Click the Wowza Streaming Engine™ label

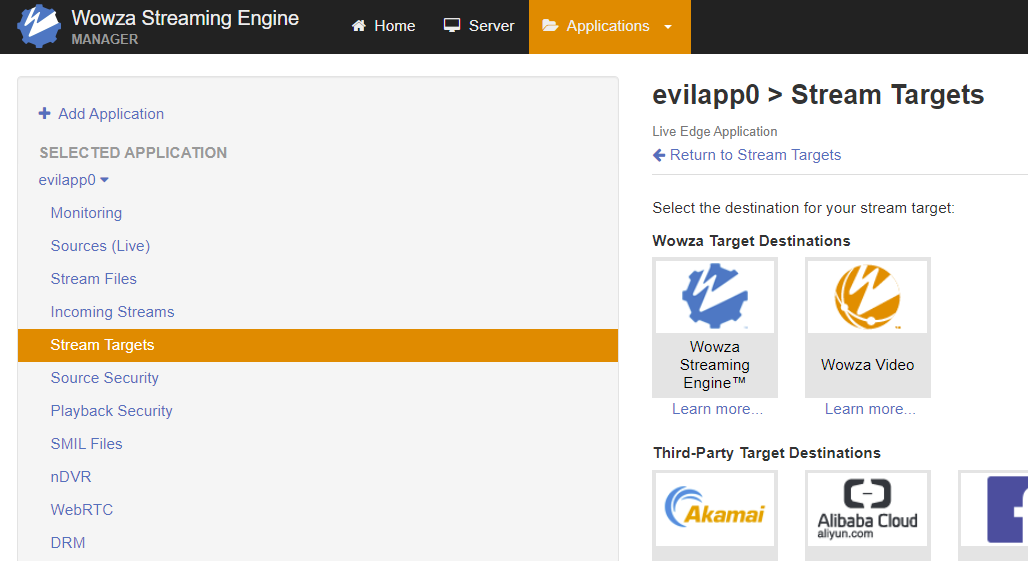[x=715, y=364]
